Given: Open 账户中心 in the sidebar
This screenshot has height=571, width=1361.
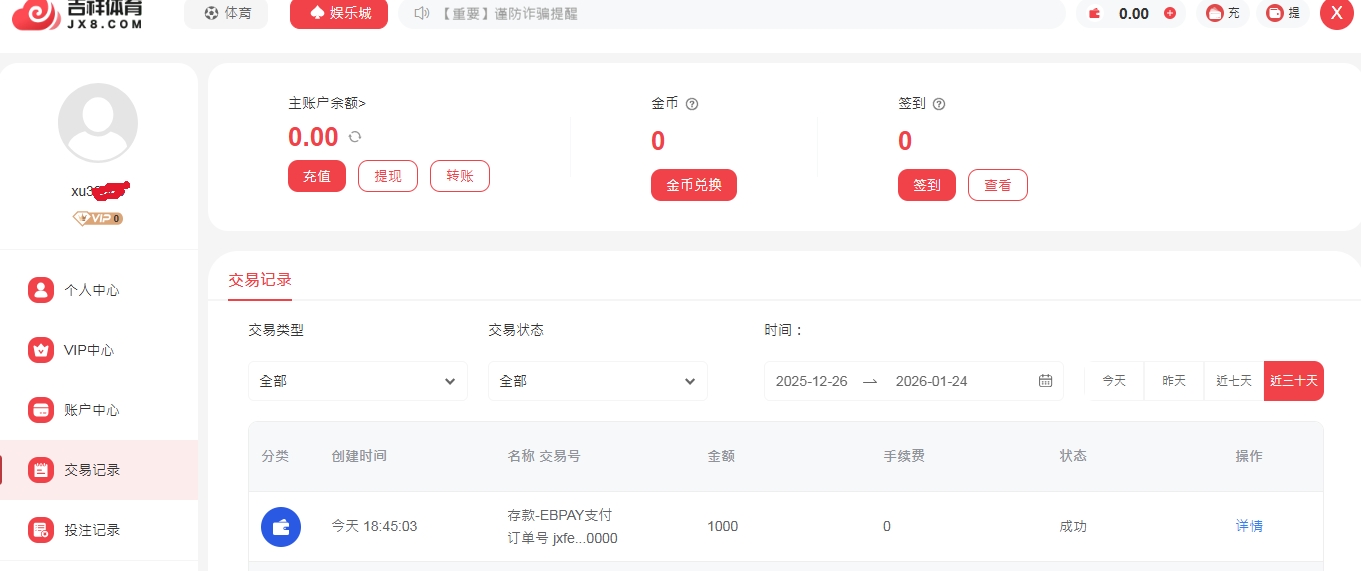Looking at the screenshot, I should tap(92, 410).
